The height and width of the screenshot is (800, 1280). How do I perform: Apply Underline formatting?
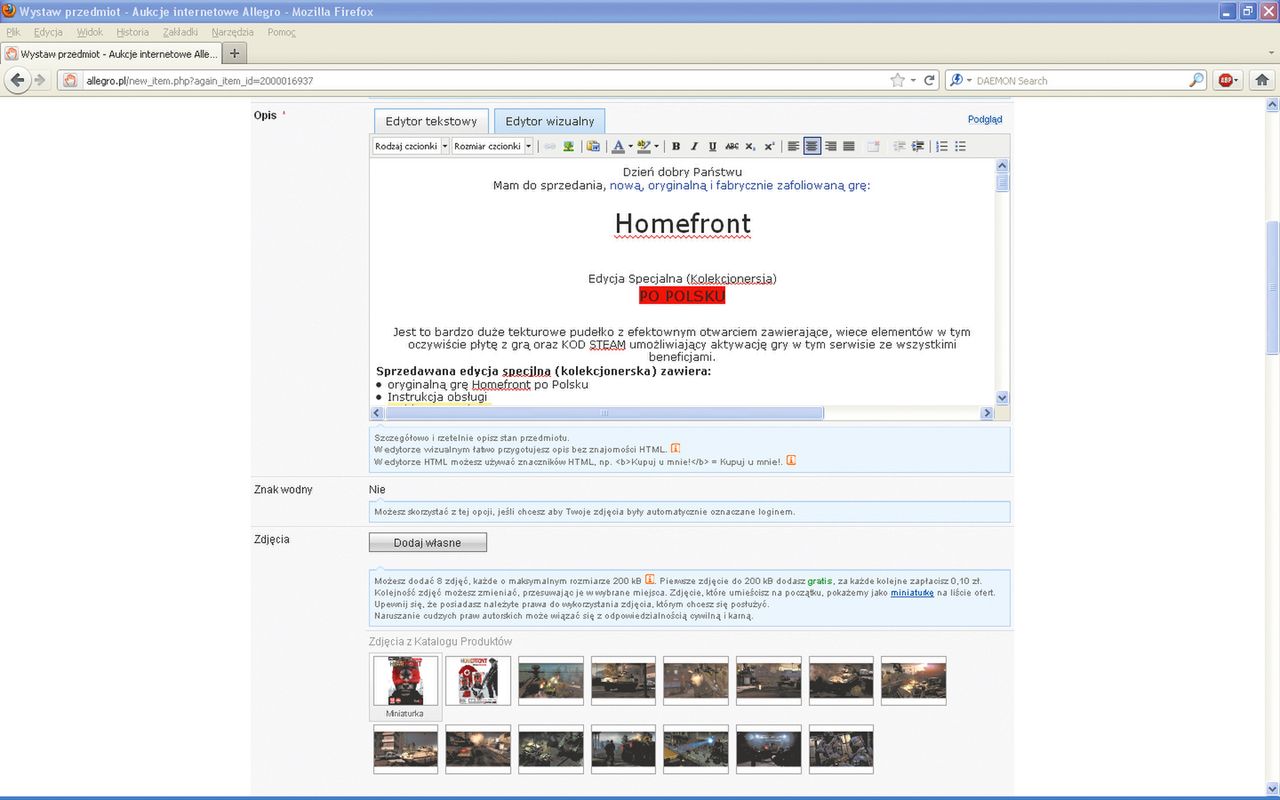click(x=712, y=146)
